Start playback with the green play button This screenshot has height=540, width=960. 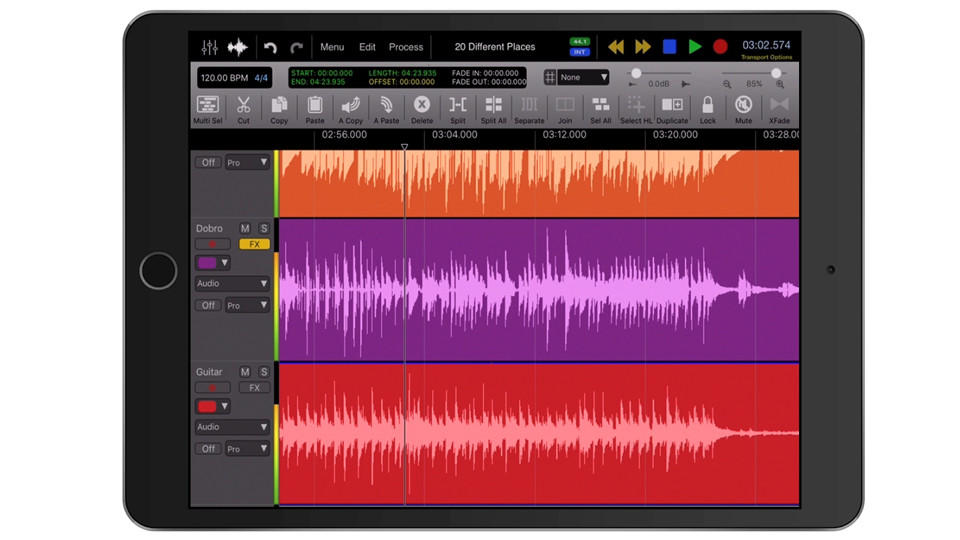pyautogui.click(x=695, y=47)
